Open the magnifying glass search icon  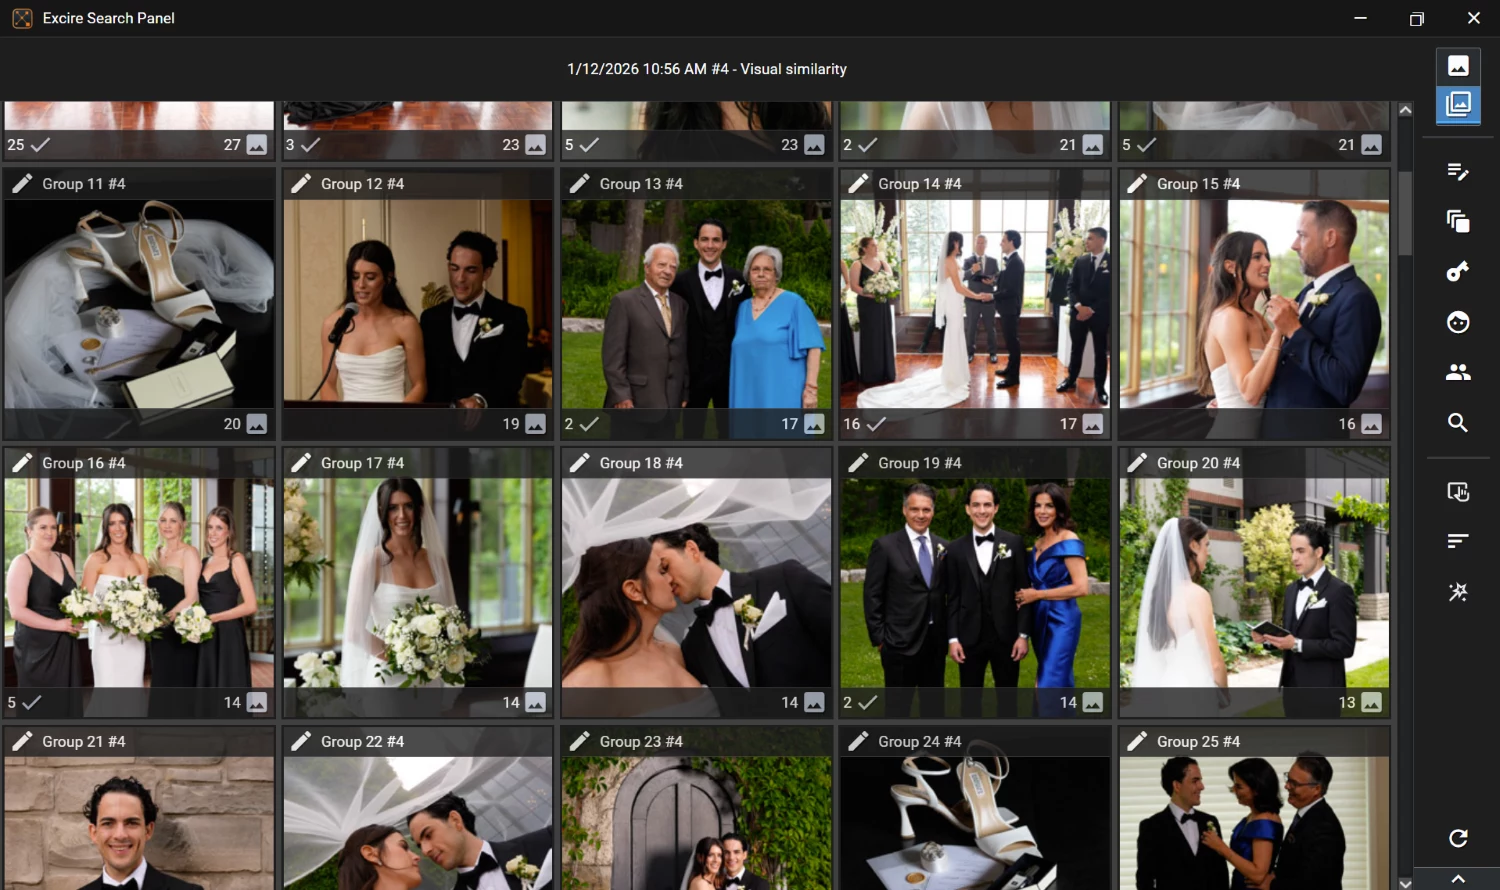point(1458,422)
